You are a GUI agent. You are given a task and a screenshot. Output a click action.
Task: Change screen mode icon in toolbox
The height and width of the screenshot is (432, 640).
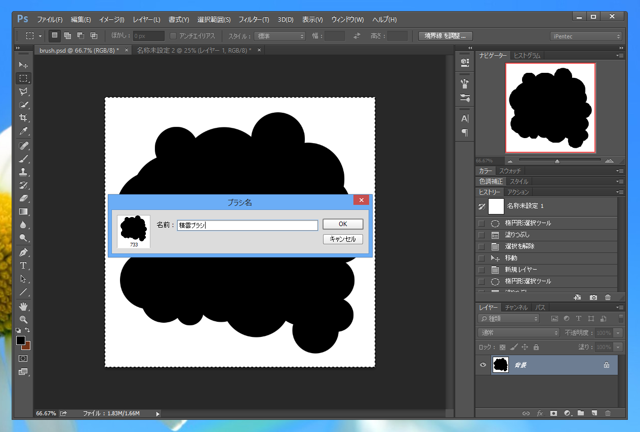pos(23,372)
